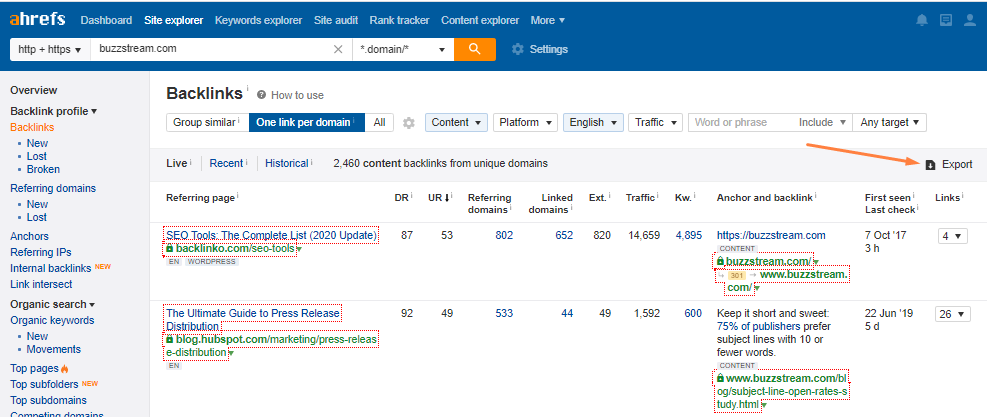Viewport: 987px width, 417px height.
Task: Click linked domains value 652
Action: click(564, 236)
